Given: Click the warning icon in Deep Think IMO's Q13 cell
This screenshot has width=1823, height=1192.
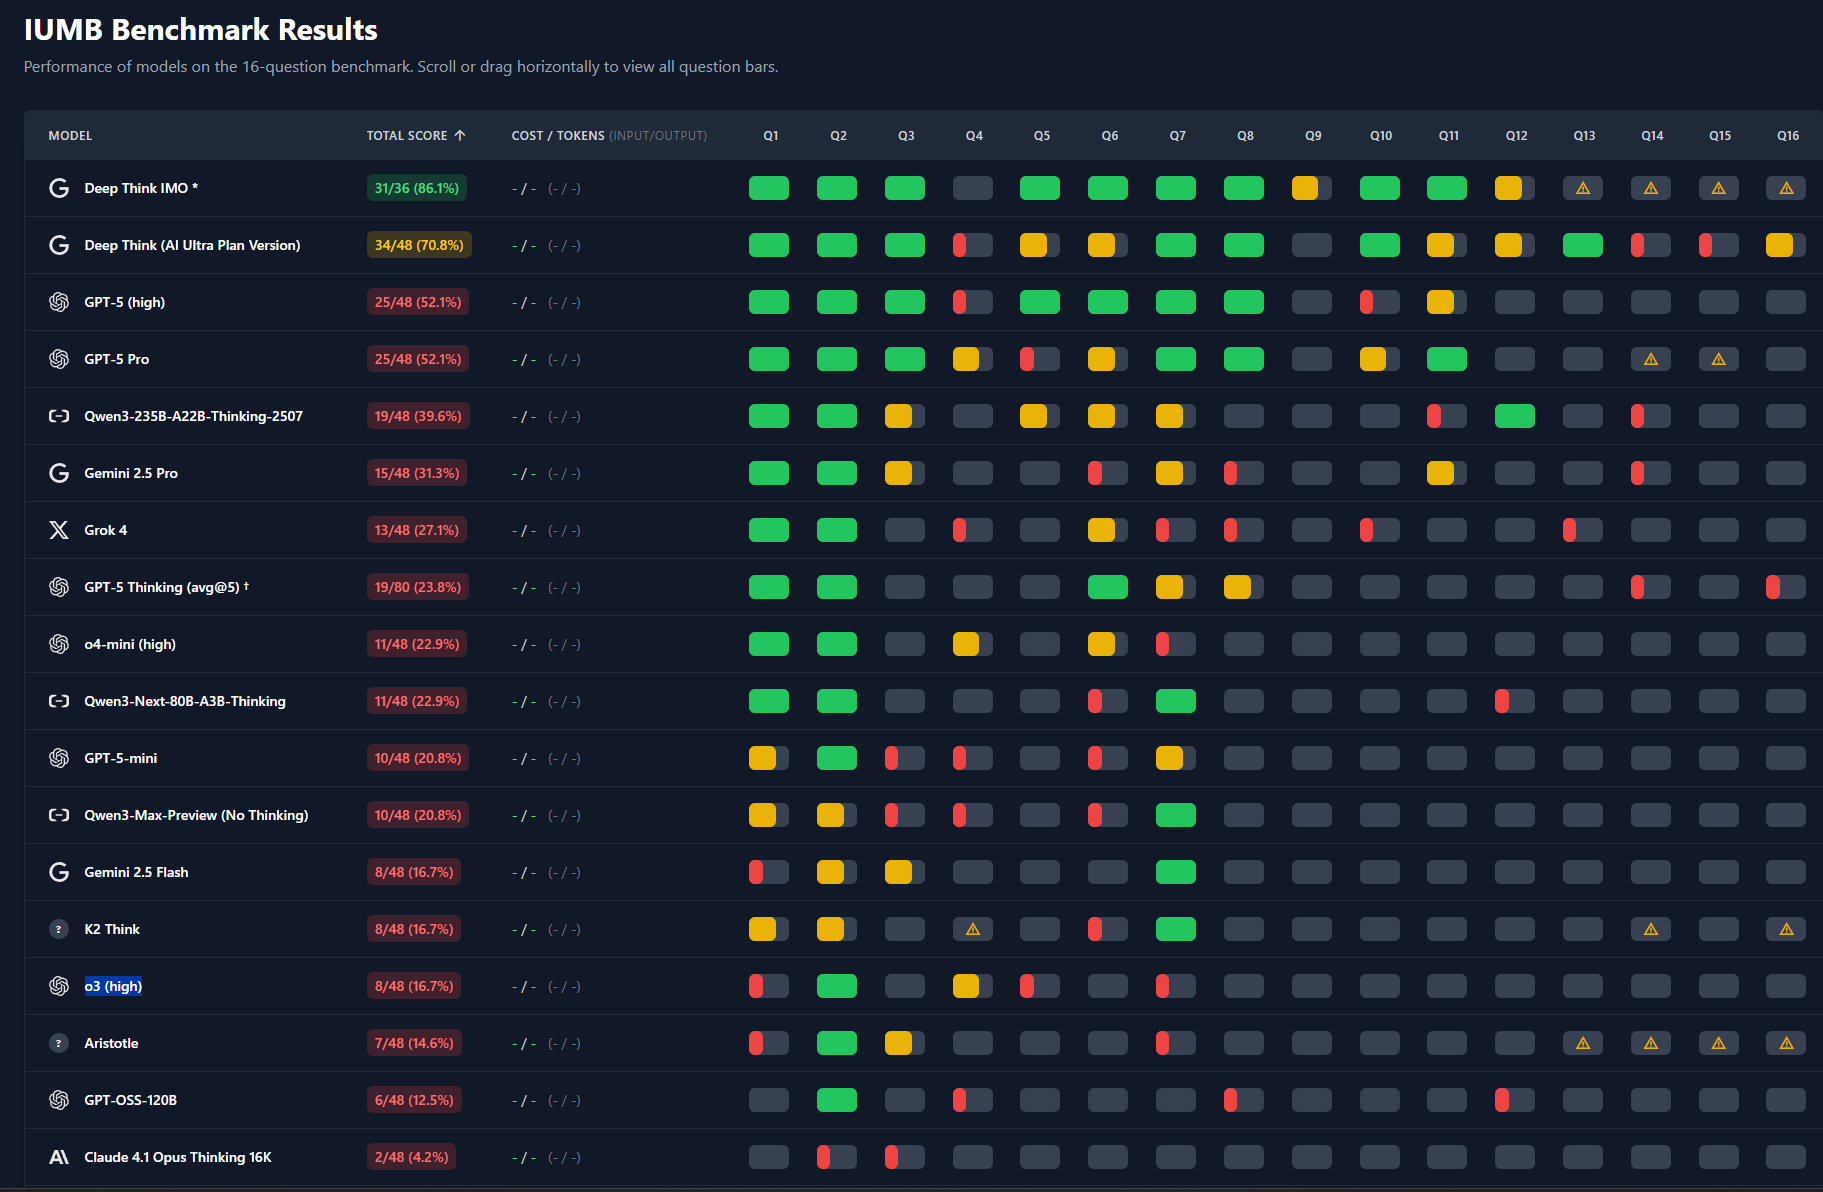Looking at the screenshot, I should pyautogui.click(x=1583, y=188).
